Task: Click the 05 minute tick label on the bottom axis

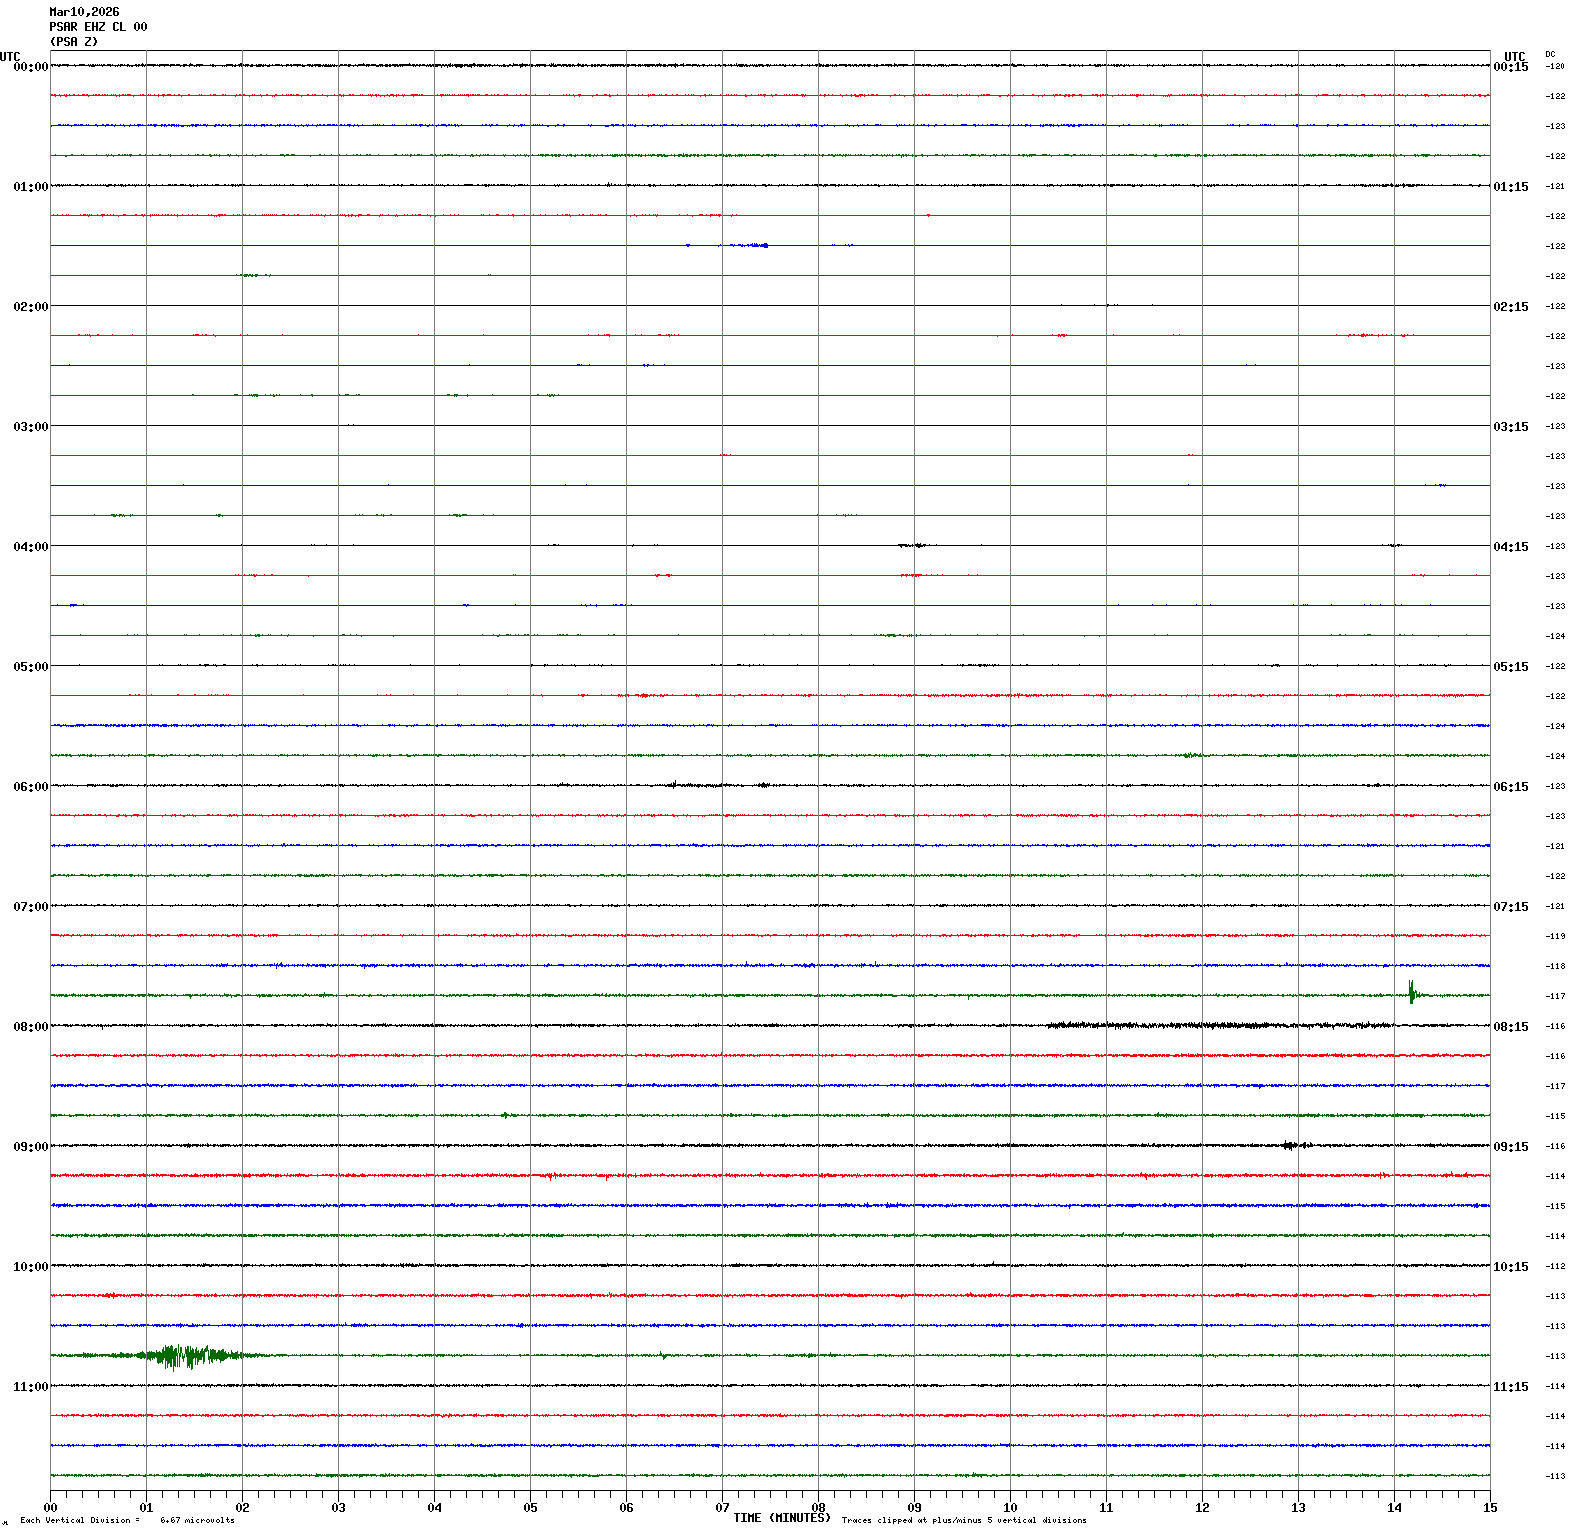Action: [x=530, y=1508]
